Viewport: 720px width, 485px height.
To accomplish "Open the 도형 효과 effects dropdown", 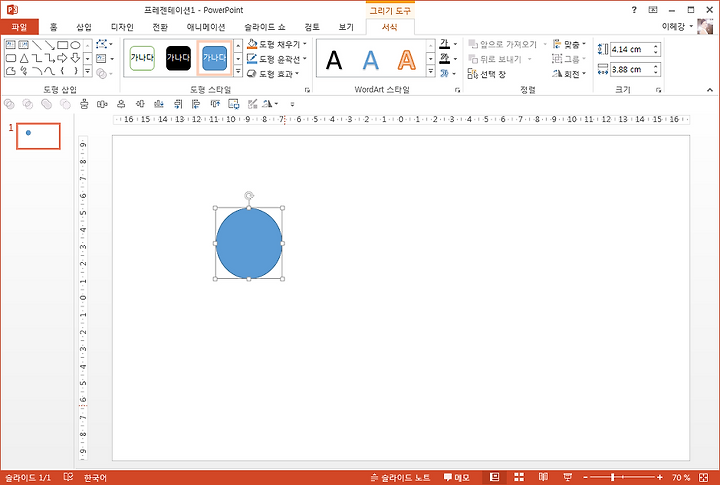I will (273, 73).
